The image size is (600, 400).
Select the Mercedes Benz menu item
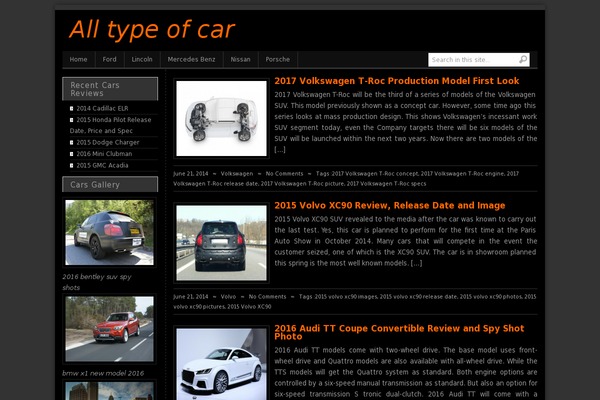pos(191,59)
